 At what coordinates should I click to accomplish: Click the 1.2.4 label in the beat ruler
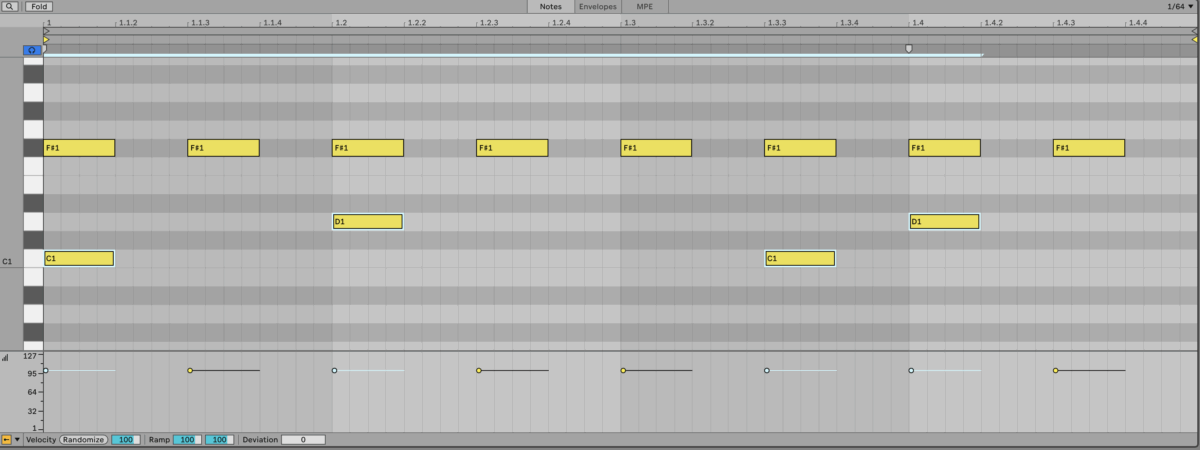[561, 22]
